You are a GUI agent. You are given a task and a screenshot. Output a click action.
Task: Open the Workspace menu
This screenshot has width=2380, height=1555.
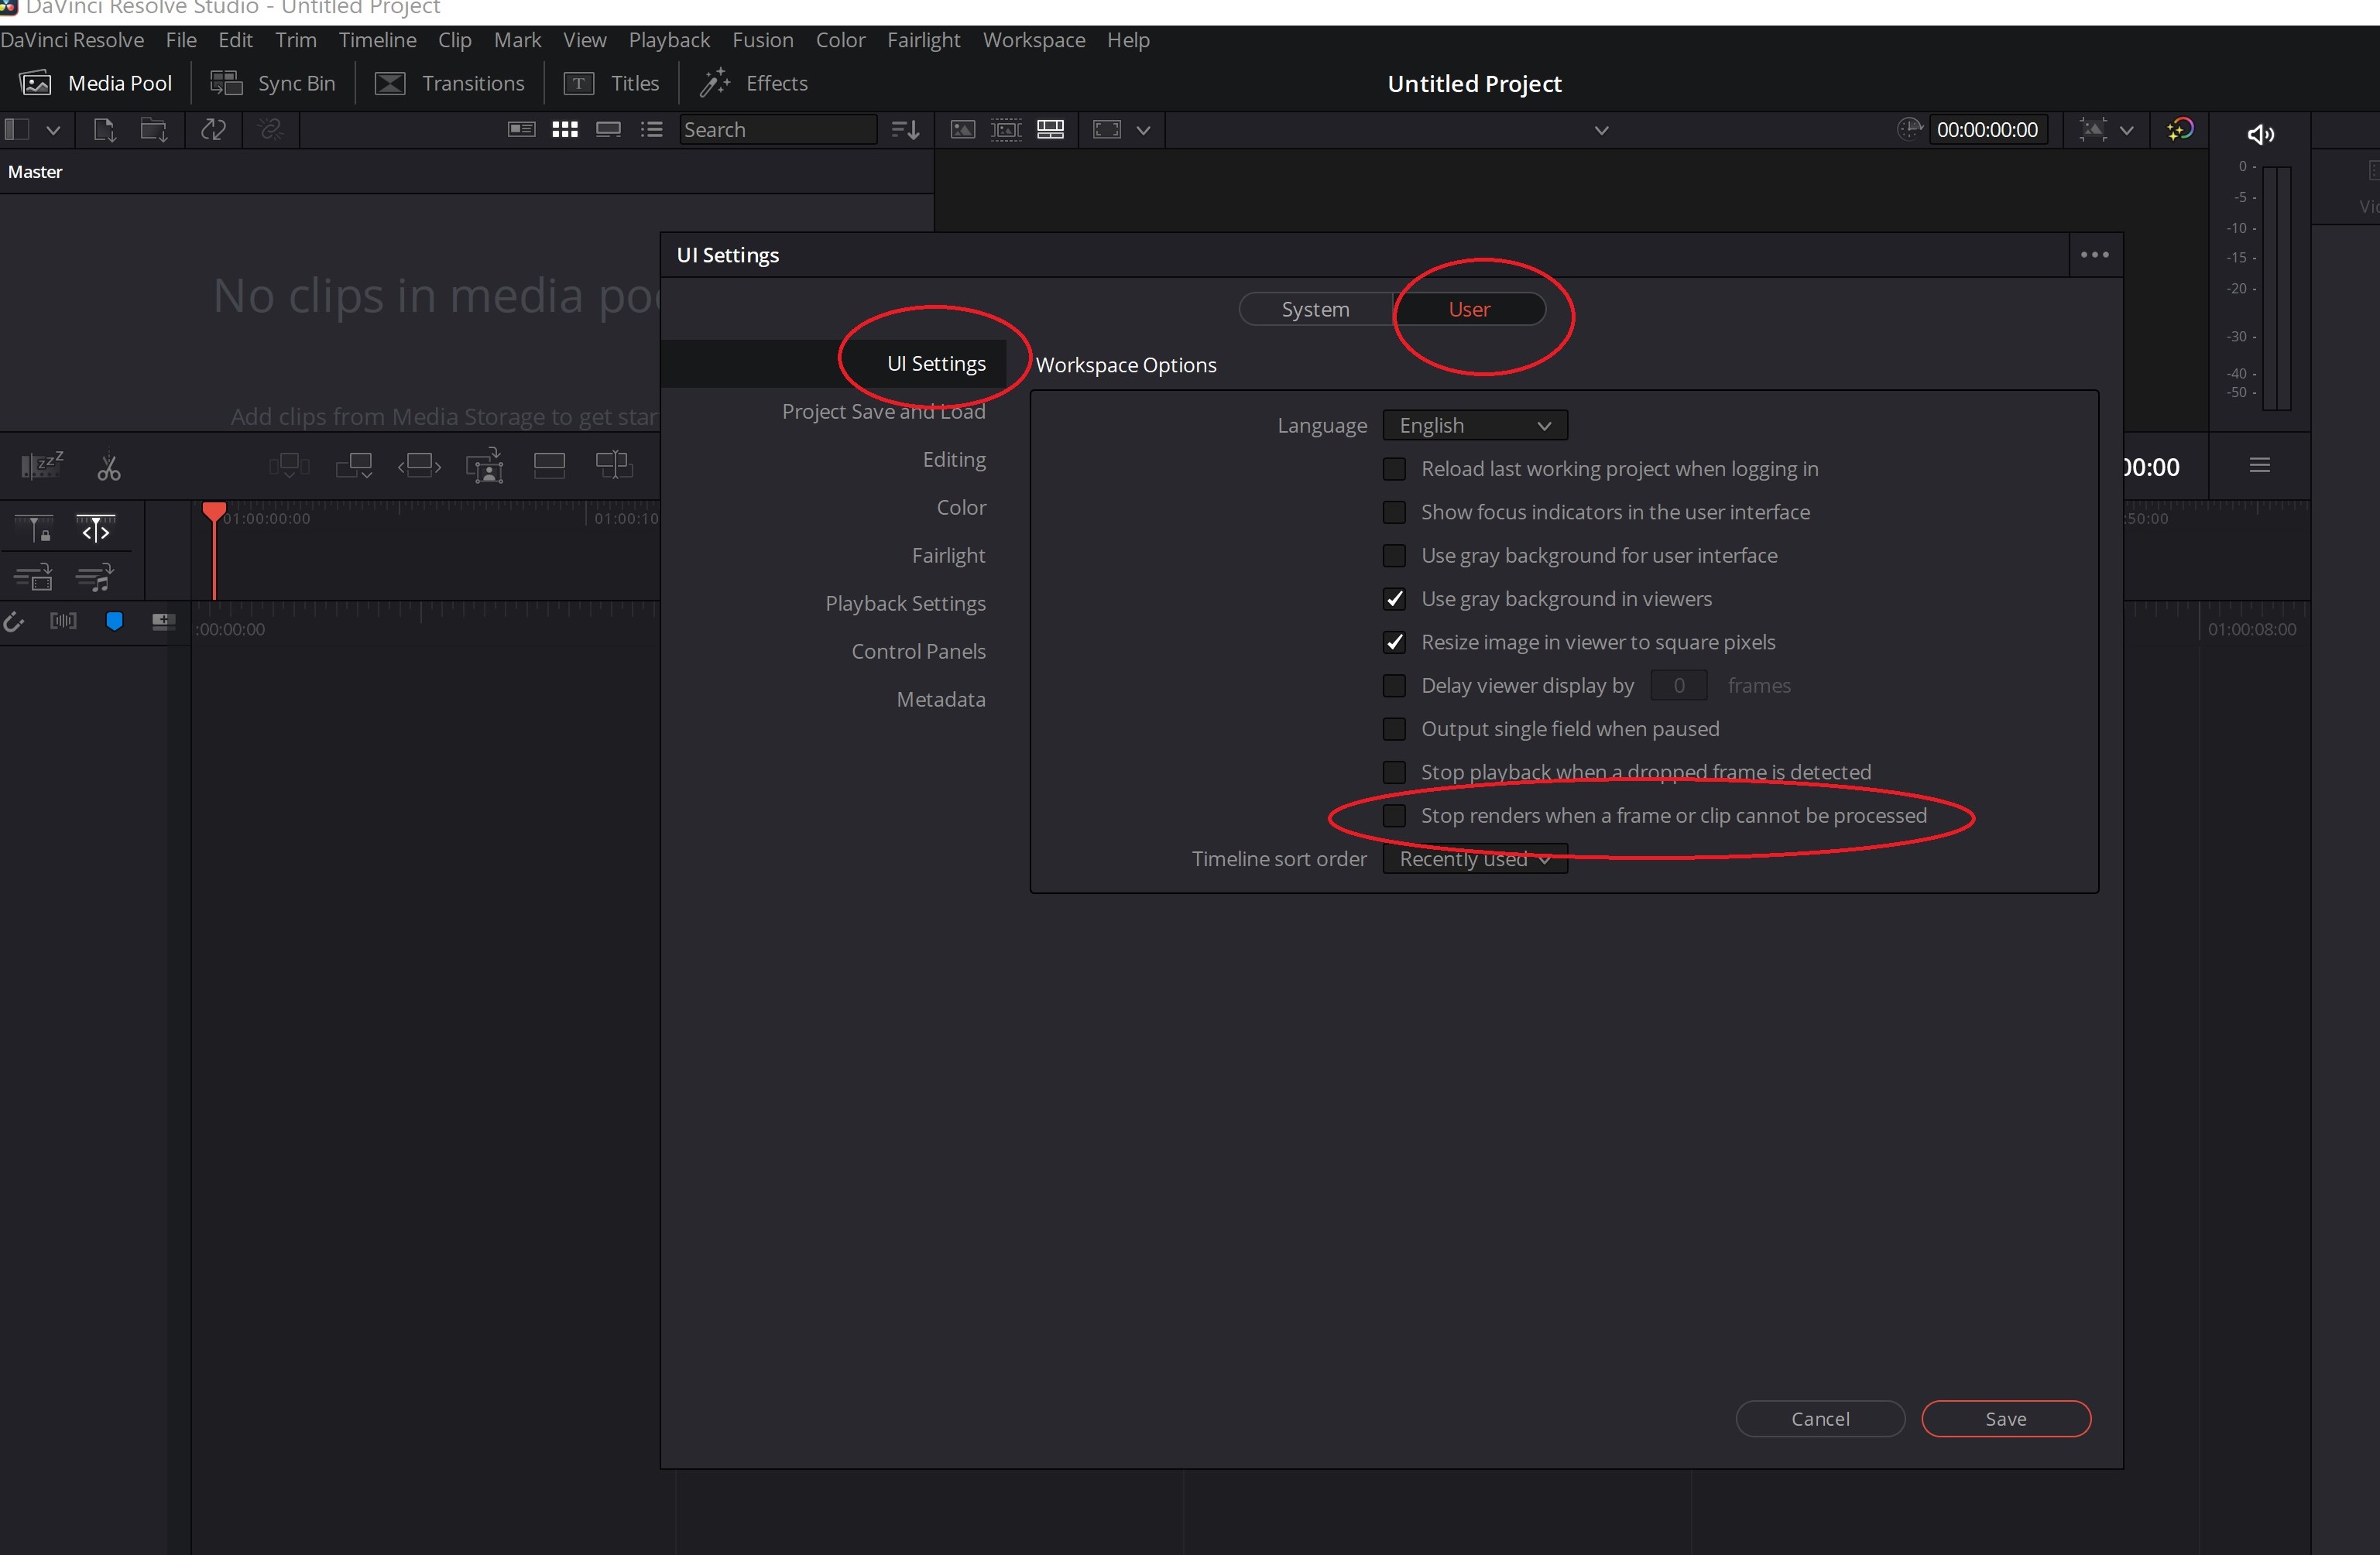coord(1033,40)
